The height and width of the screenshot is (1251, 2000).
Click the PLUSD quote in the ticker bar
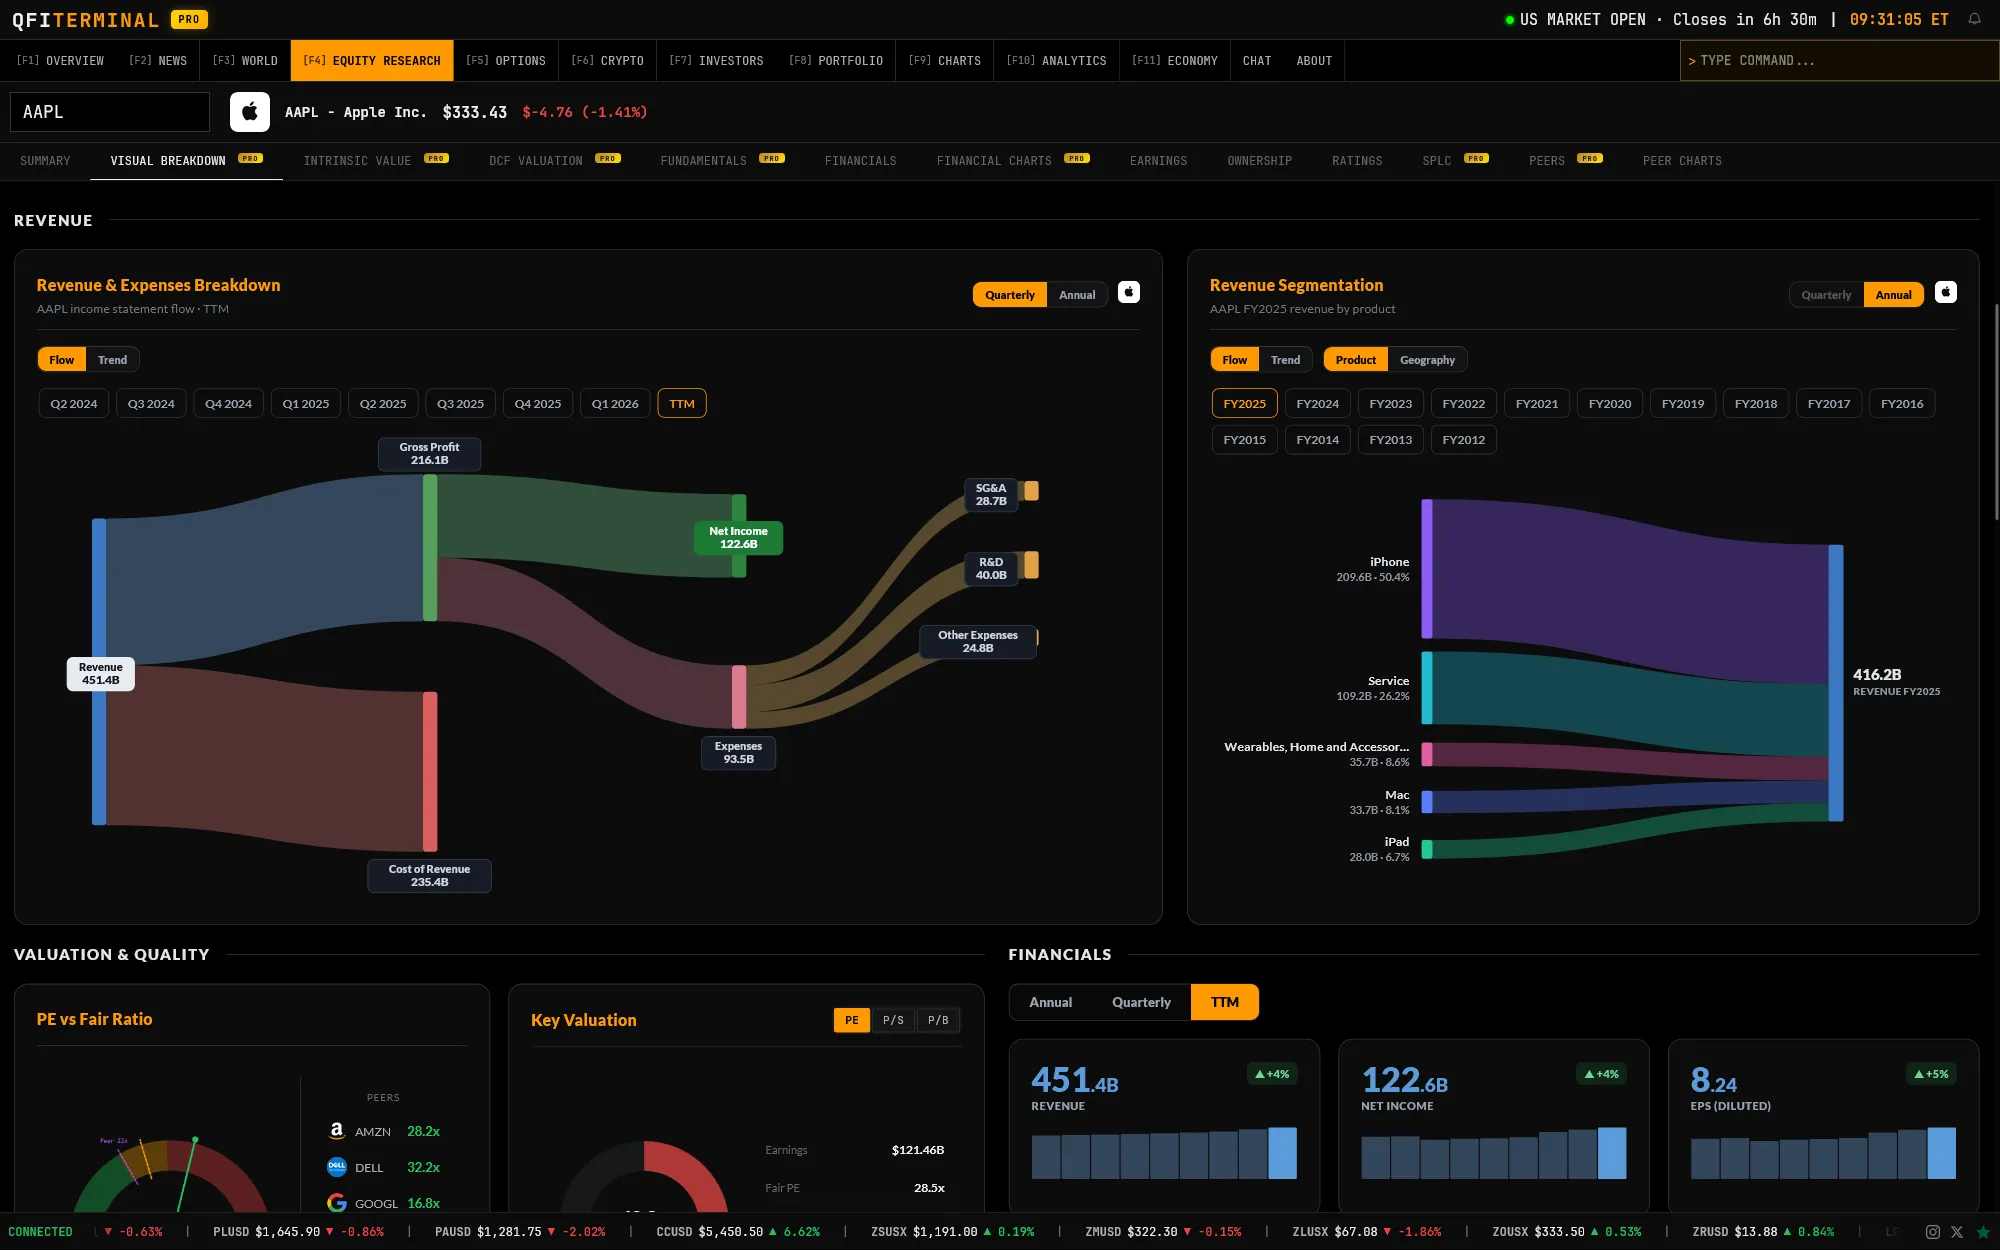tap(298, 1232)
